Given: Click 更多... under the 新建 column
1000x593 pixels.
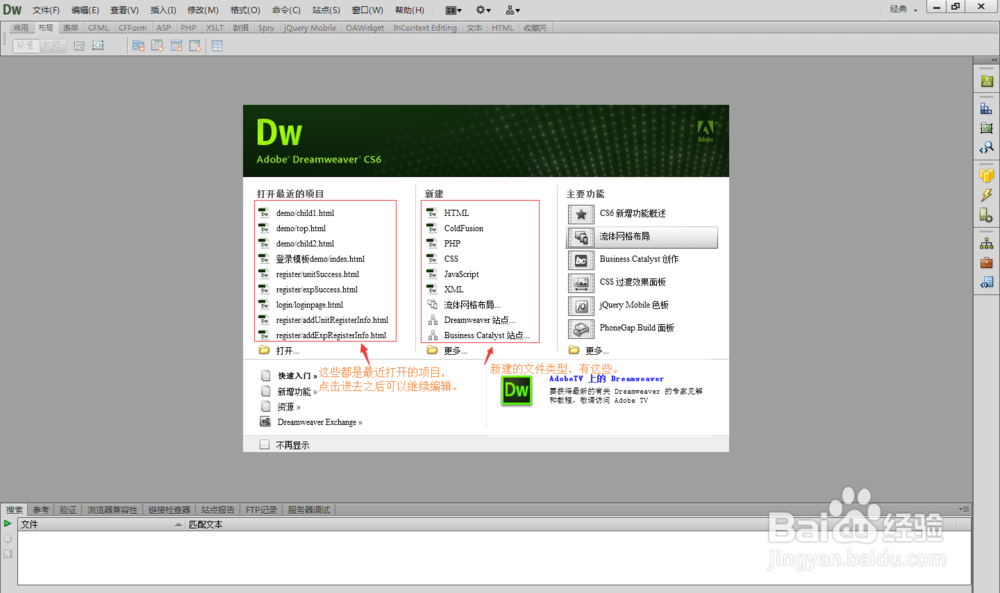Looking at the screenshot, I should point(455,351).
